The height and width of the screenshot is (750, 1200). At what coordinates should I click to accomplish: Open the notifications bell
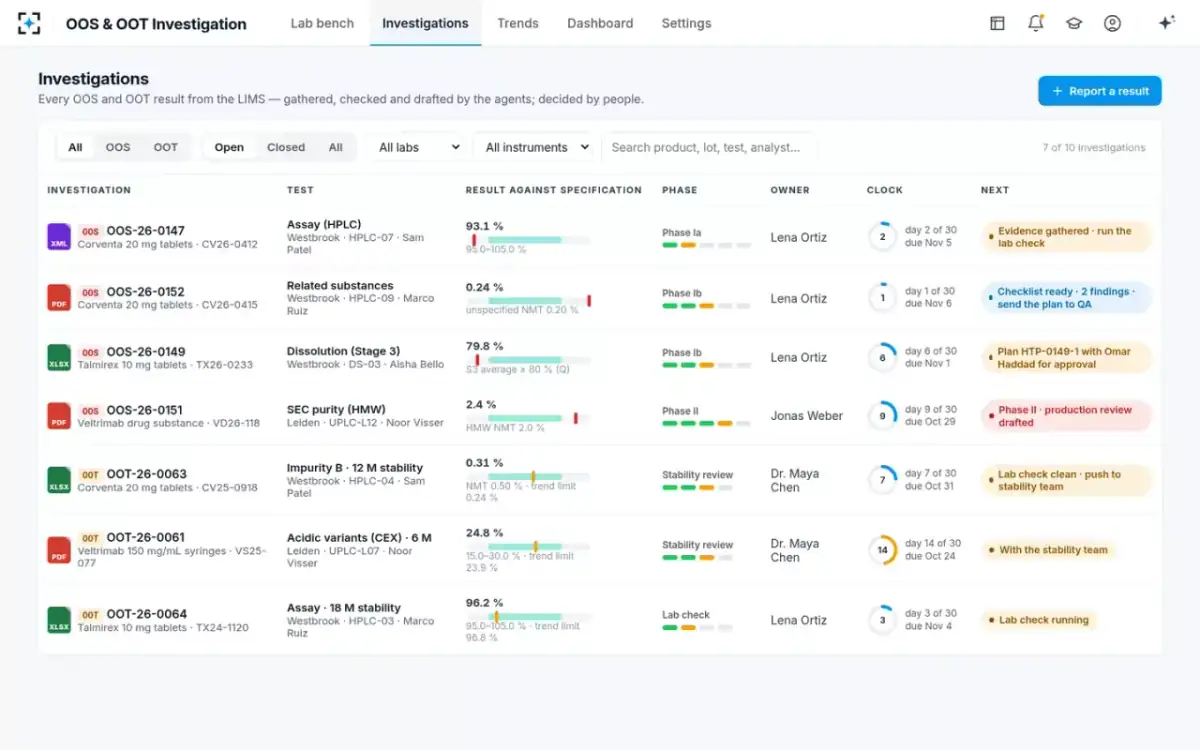pos(1036,23)
